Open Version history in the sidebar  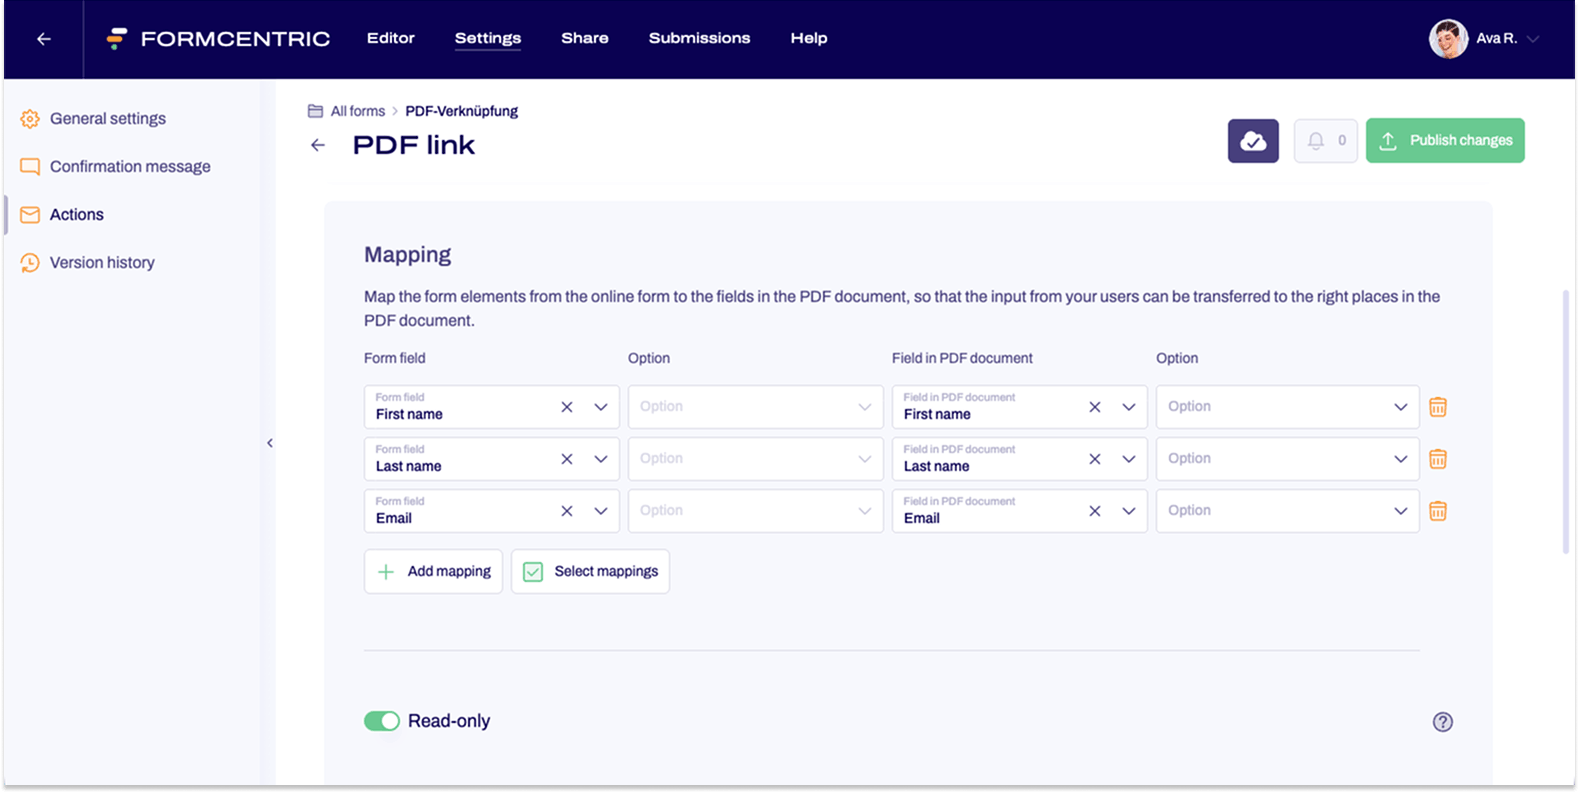102,262
